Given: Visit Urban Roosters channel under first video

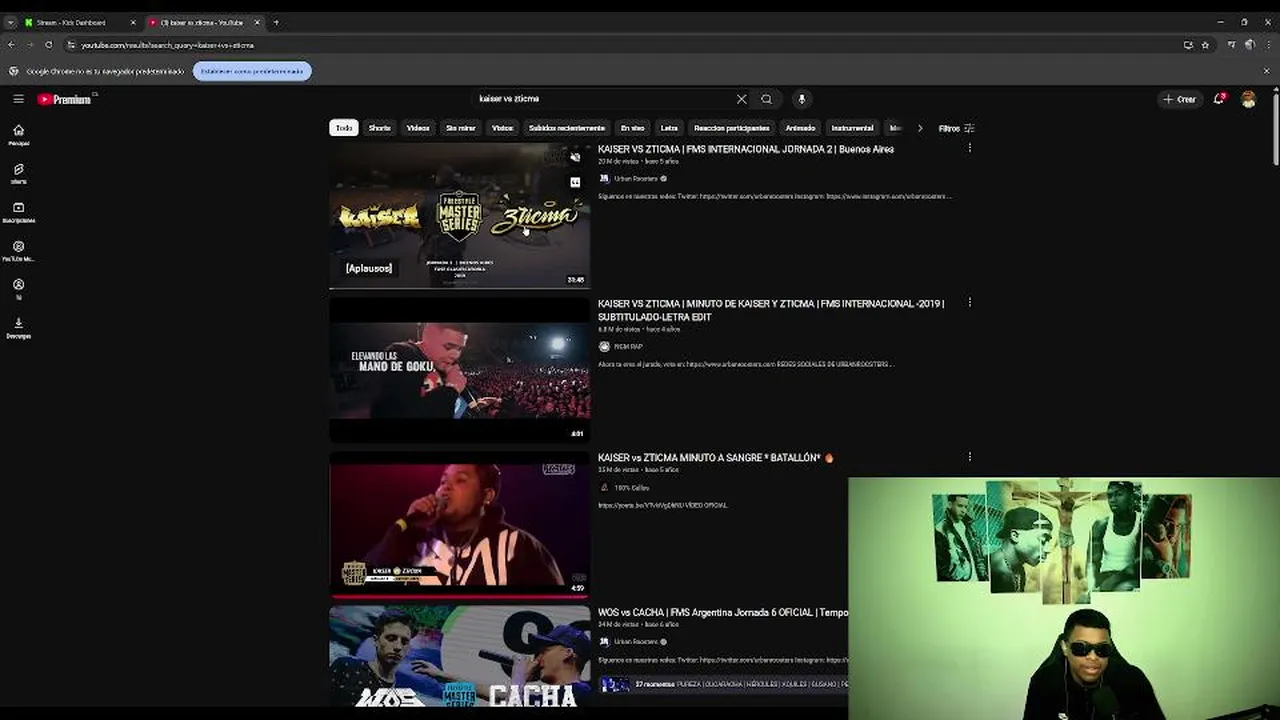Looking at the screenshot, I should (636, 179).
